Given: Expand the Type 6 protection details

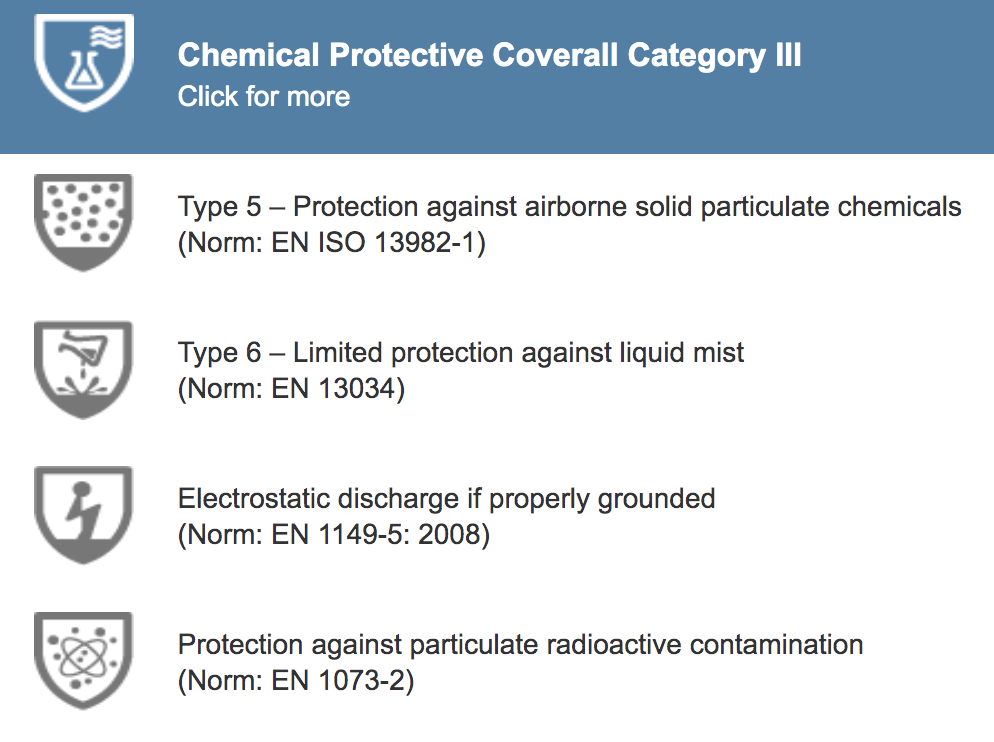Looking at the screenshot, I should click(459, 352).
